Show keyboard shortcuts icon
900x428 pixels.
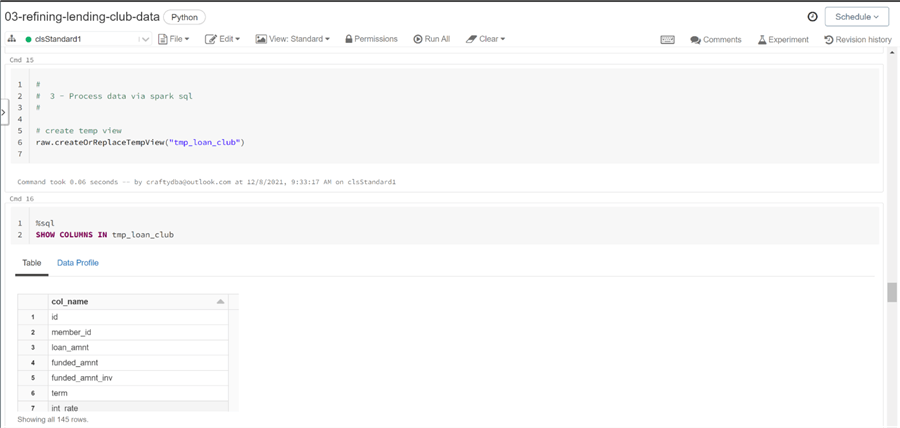[x=668, y=40]
